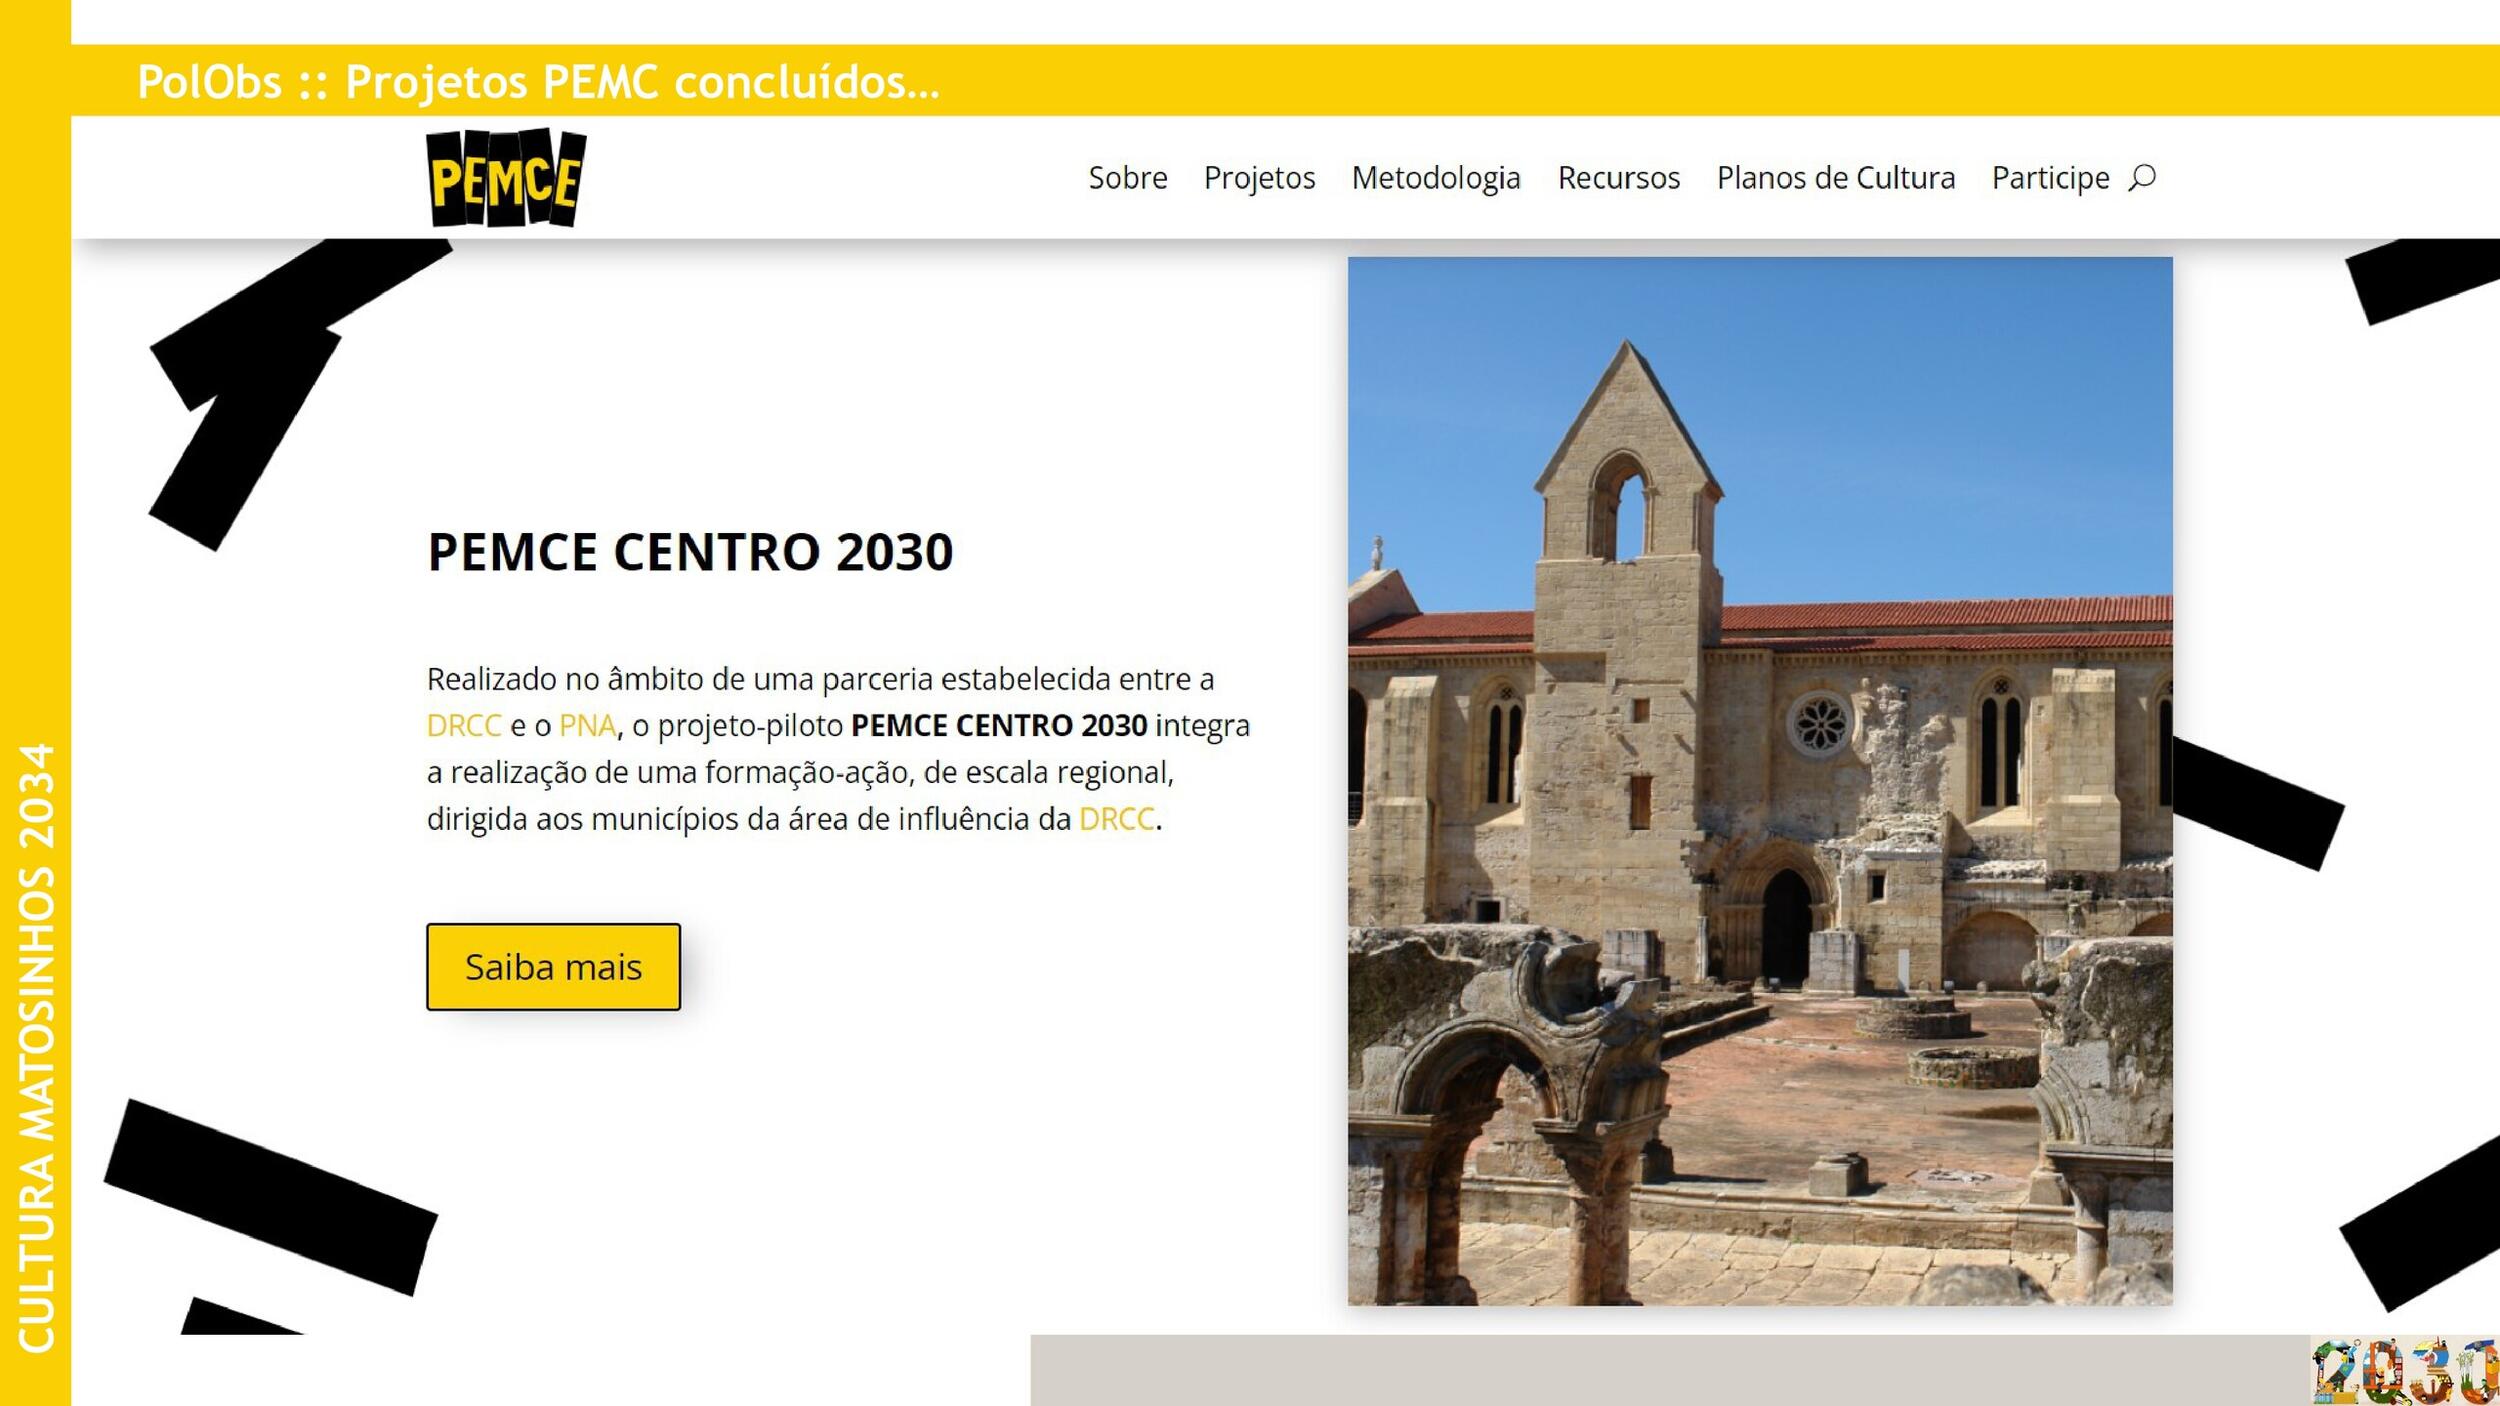Screen dimensions: 2500x1406
Task: Follow the first DRCC link
Action: (x=464, y=726)
